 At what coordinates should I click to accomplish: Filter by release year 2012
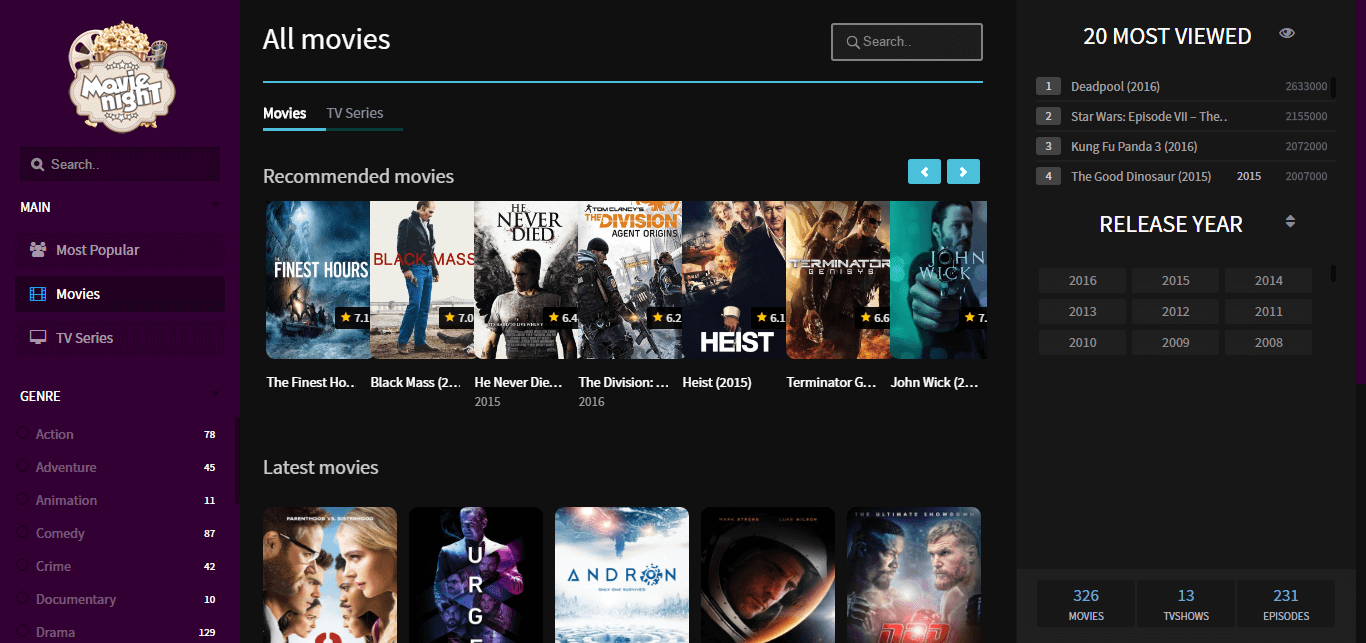pos(1175,312)
